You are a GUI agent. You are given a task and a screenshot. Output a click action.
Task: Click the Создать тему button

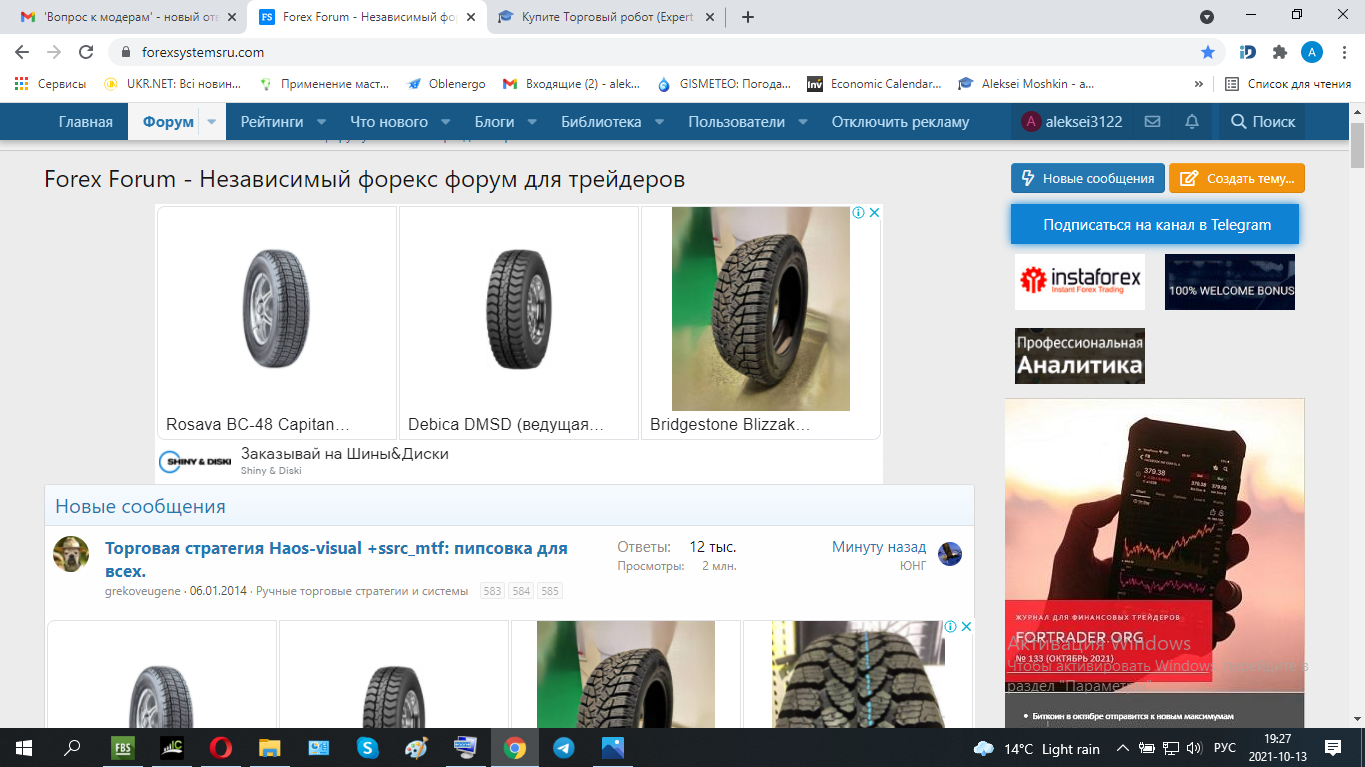coord(1236,178)
